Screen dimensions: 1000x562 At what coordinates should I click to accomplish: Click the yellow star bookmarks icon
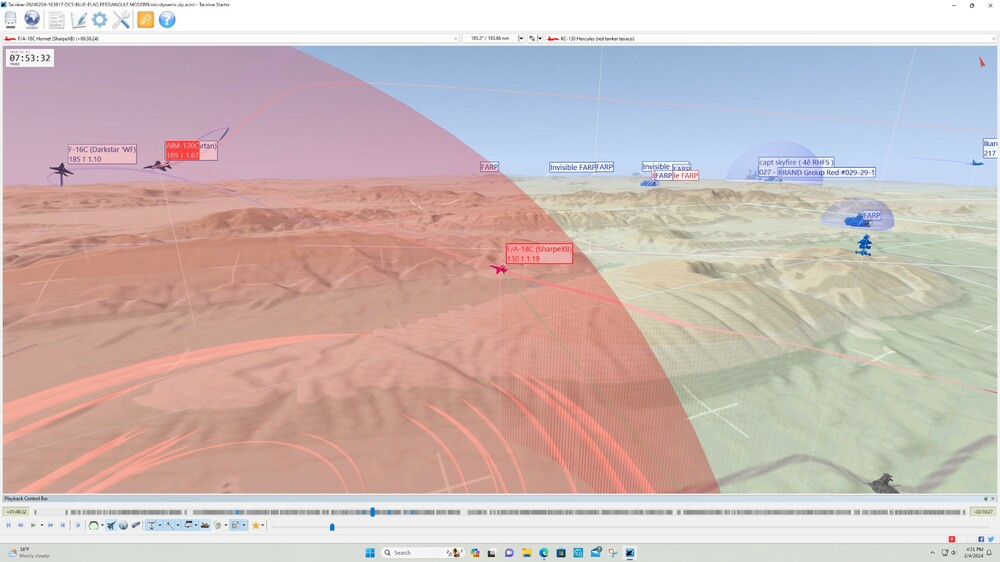pos(256,525)
